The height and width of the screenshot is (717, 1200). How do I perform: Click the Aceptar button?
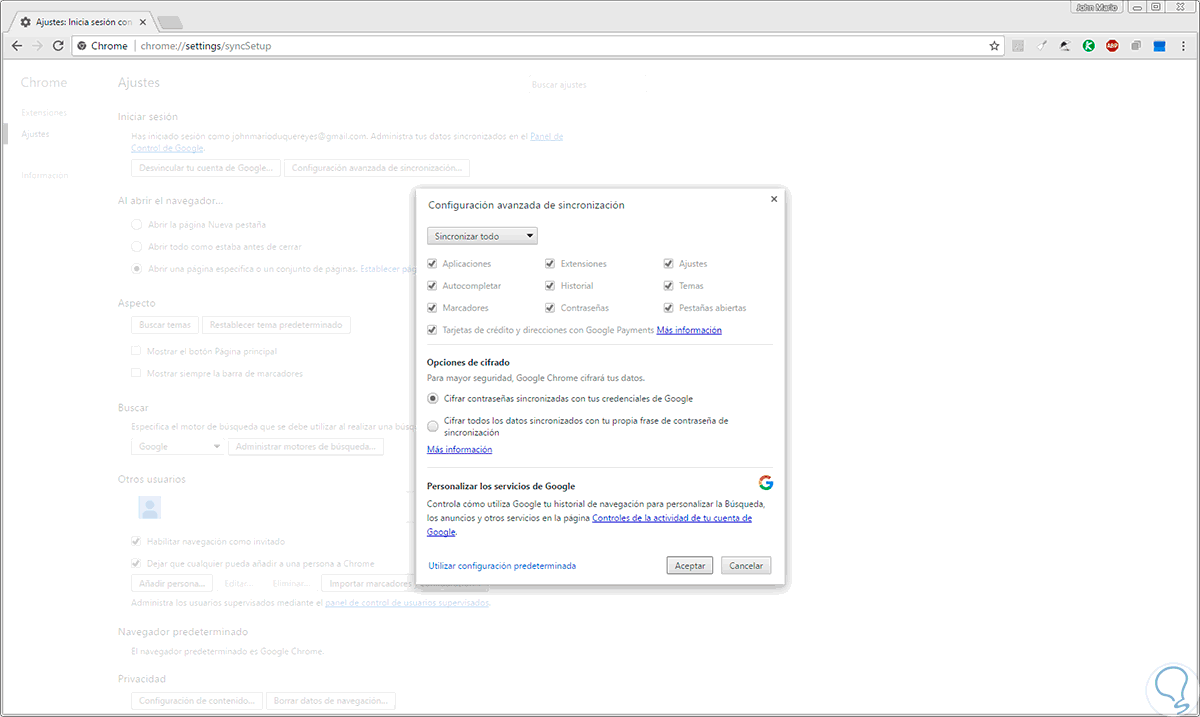690,566
